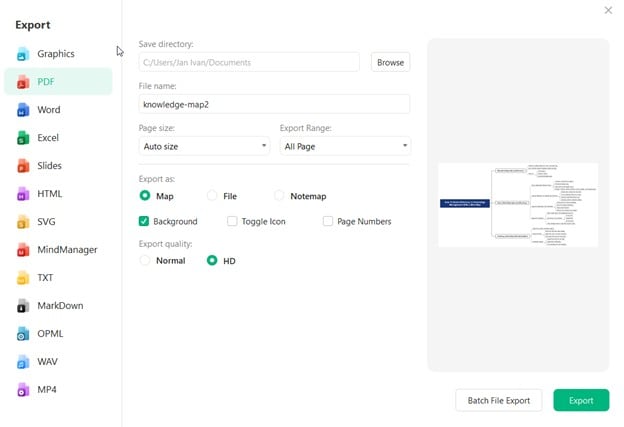Select the Notemap radio button
The height and width of the screenshot is (427, 624).
[279, 195]
